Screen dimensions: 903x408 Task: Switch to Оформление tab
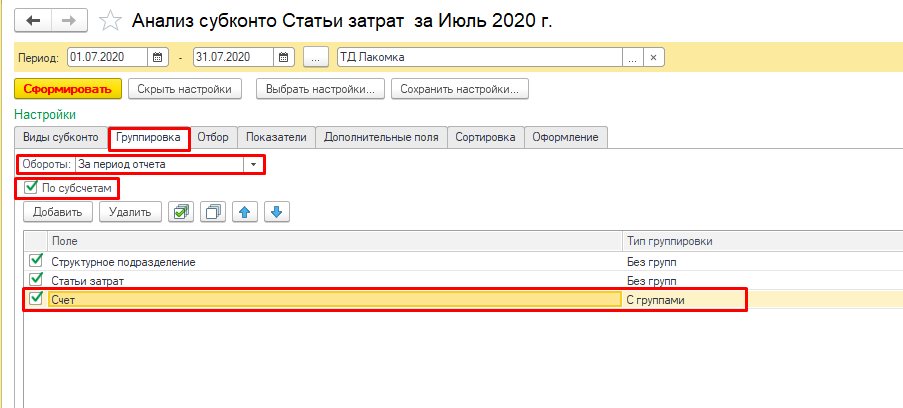pyautogui.click(x=566, y=138)
